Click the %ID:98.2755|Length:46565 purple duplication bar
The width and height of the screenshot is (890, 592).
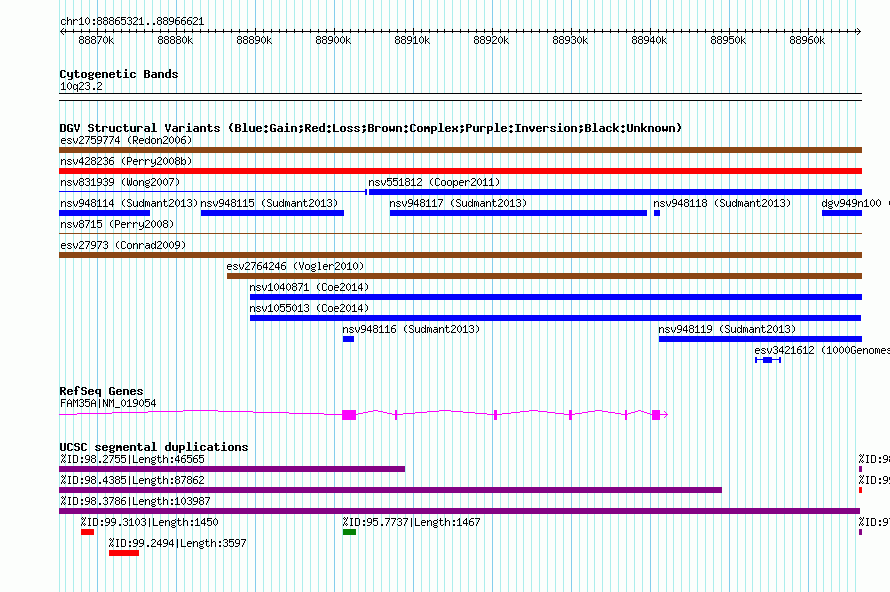pos(232,469)
